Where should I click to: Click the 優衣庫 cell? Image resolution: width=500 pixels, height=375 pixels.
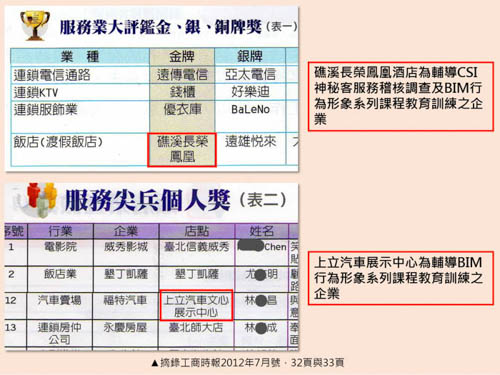click(x=182, y=109)
